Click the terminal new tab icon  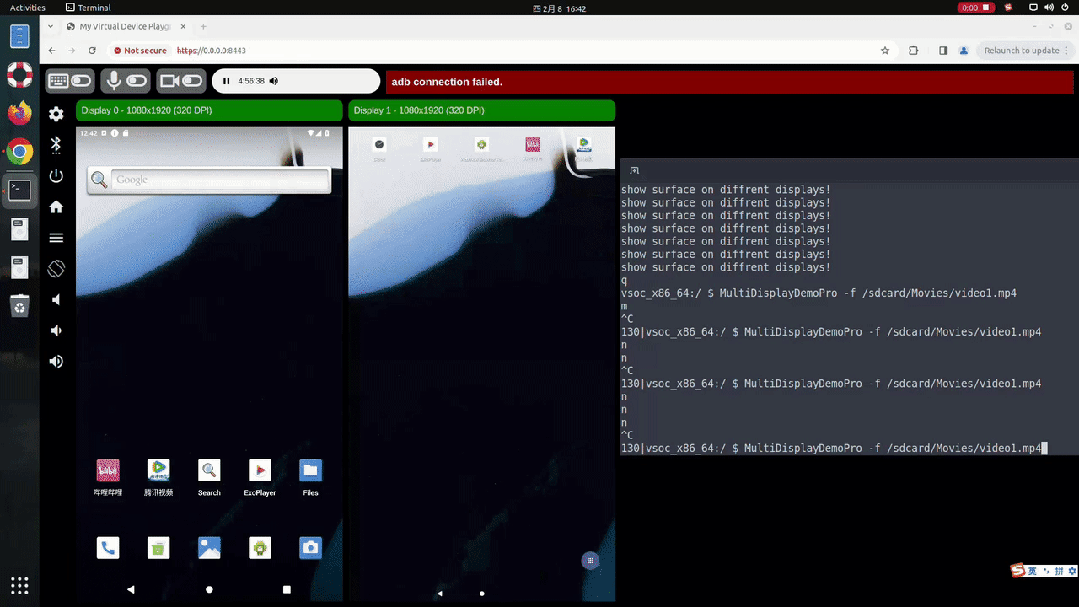point(634,171)
